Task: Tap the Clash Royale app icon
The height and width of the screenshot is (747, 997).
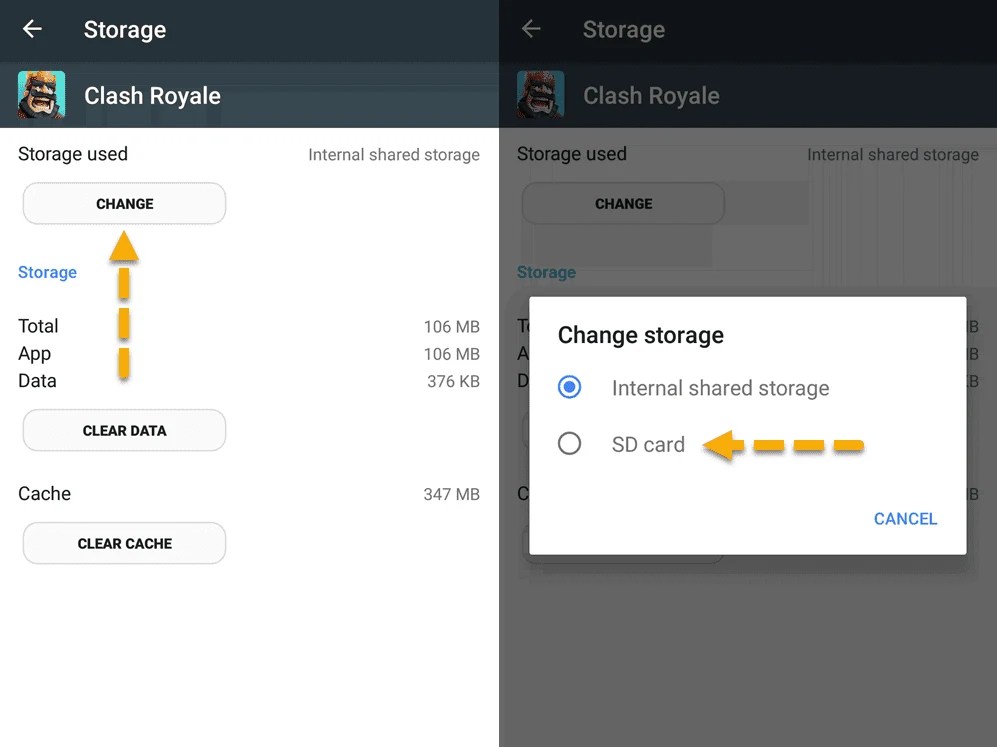Action: click(40, 96)
